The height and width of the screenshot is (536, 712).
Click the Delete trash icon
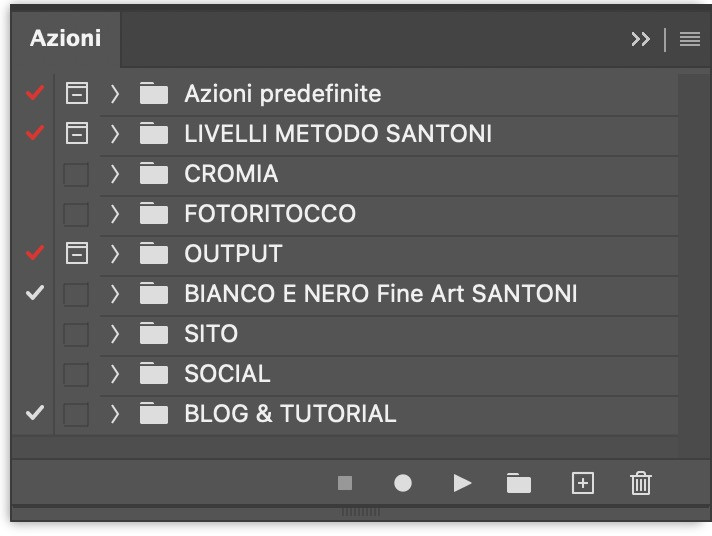(x=641, y=483)
